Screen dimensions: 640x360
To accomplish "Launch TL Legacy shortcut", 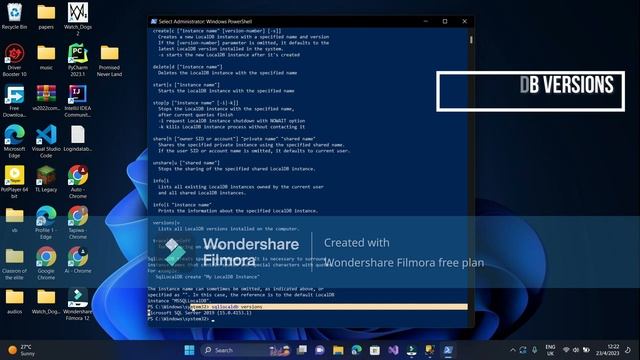I will click(46, 180).
